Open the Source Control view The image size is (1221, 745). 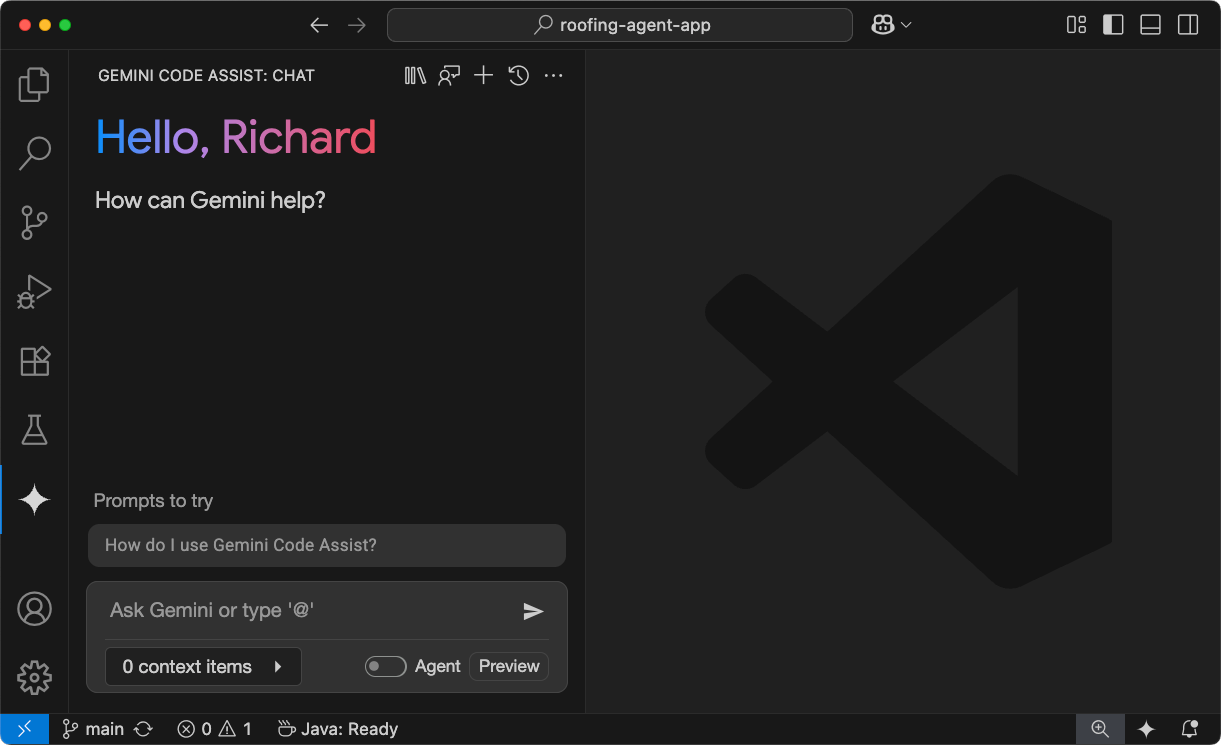click(x=34, y=223)
